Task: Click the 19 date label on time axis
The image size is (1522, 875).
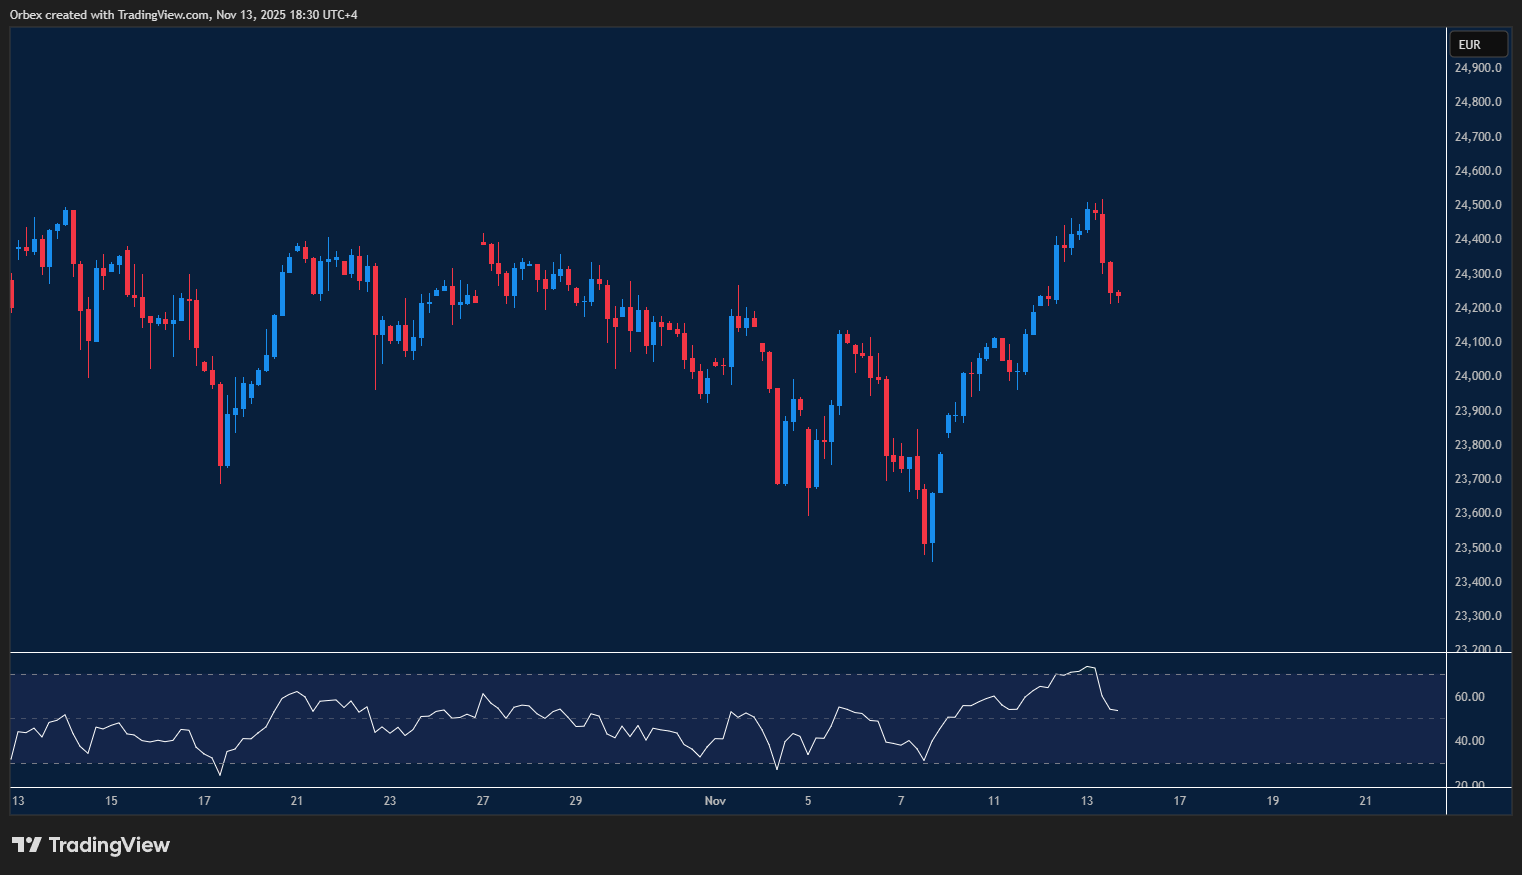Action: tap(1272, 801)
